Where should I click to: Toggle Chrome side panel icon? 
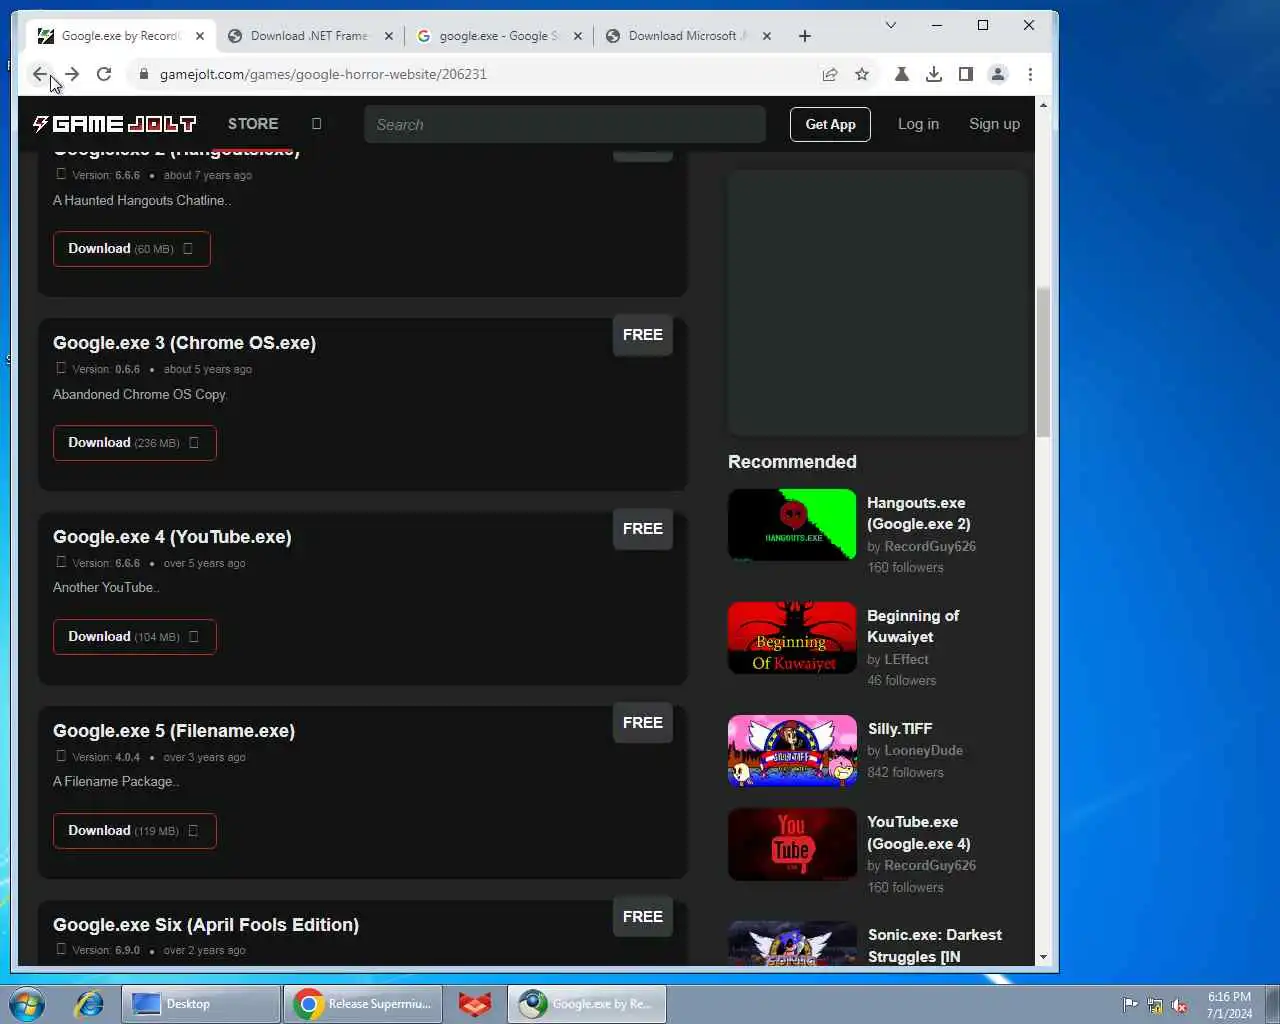tap(966, 74)
